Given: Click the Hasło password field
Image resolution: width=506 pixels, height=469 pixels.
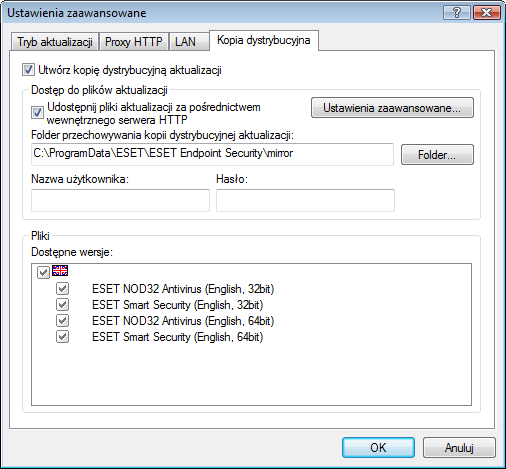Looking at the screenshot, I should (305, 200).
